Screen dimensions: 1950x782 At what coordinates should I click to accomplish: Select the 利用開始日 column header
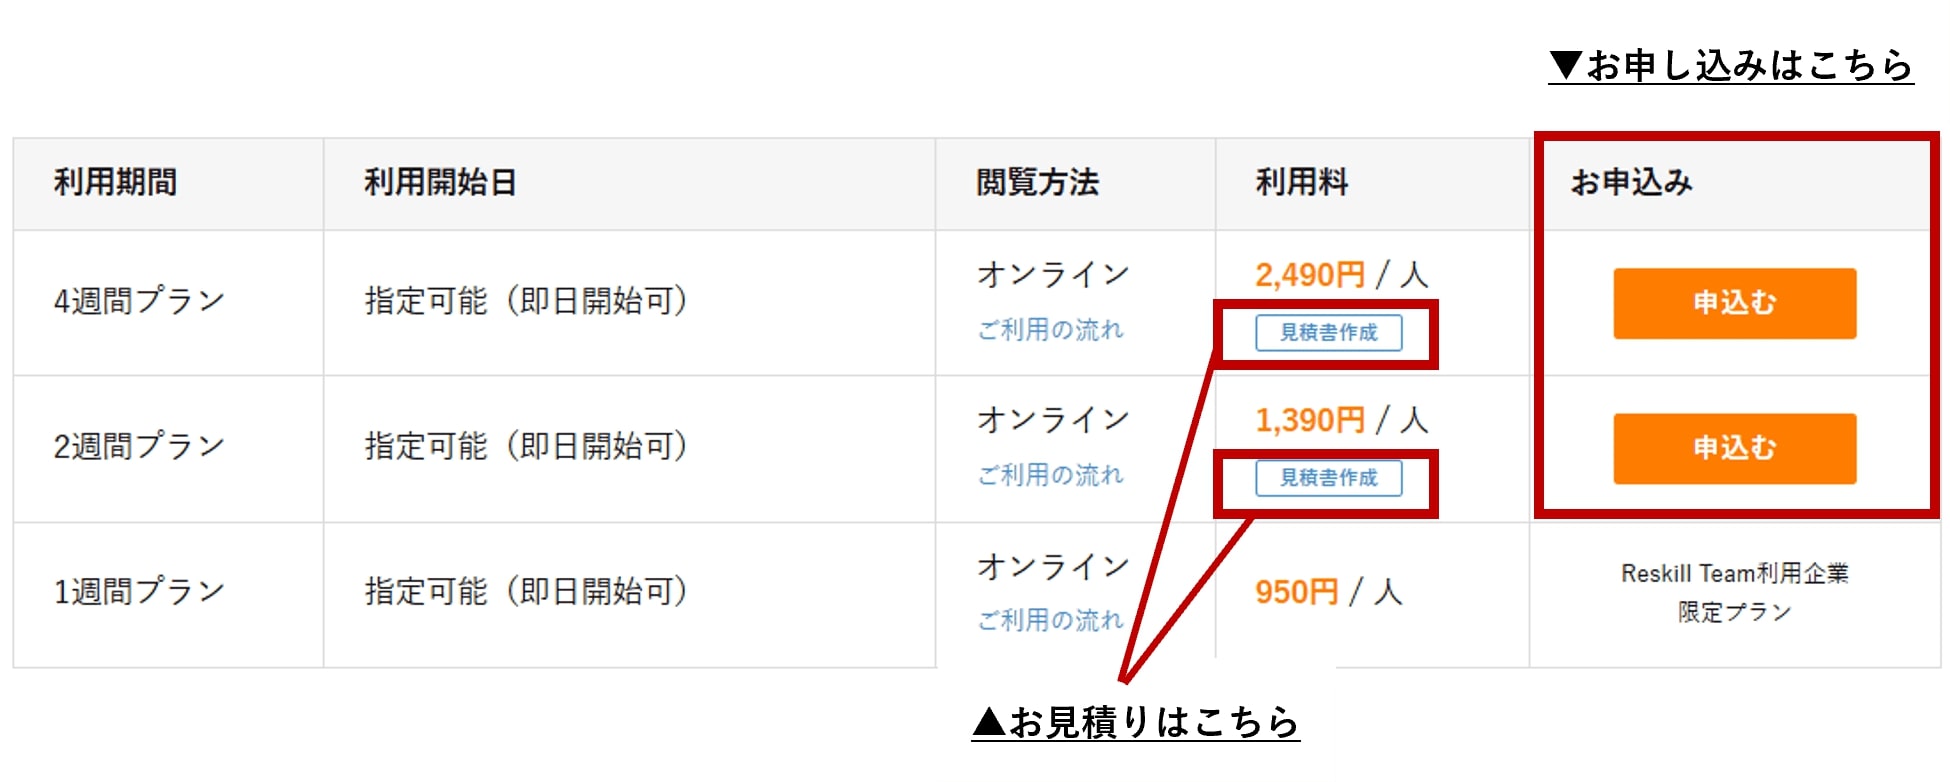coord(439,182)
